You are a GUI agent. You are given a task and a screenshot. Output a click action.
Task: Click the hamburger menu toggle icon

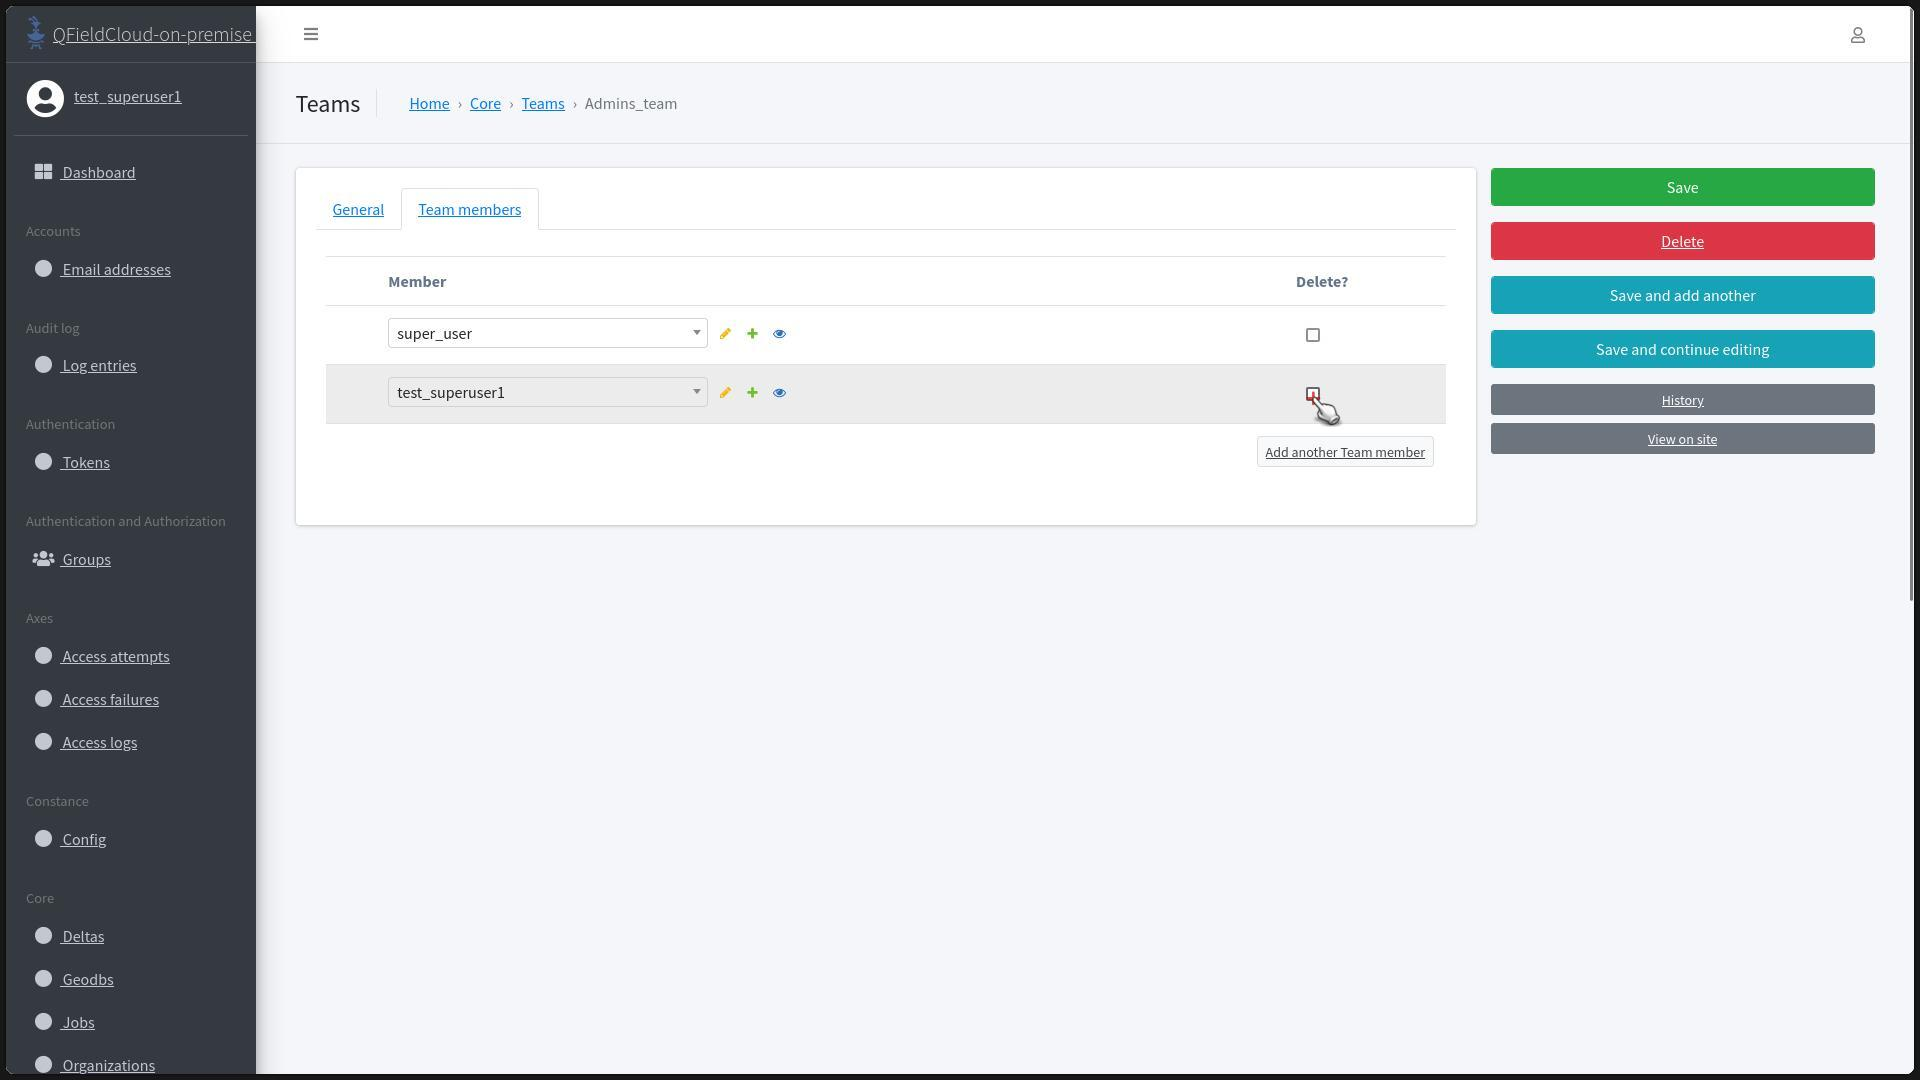[311, 34]
